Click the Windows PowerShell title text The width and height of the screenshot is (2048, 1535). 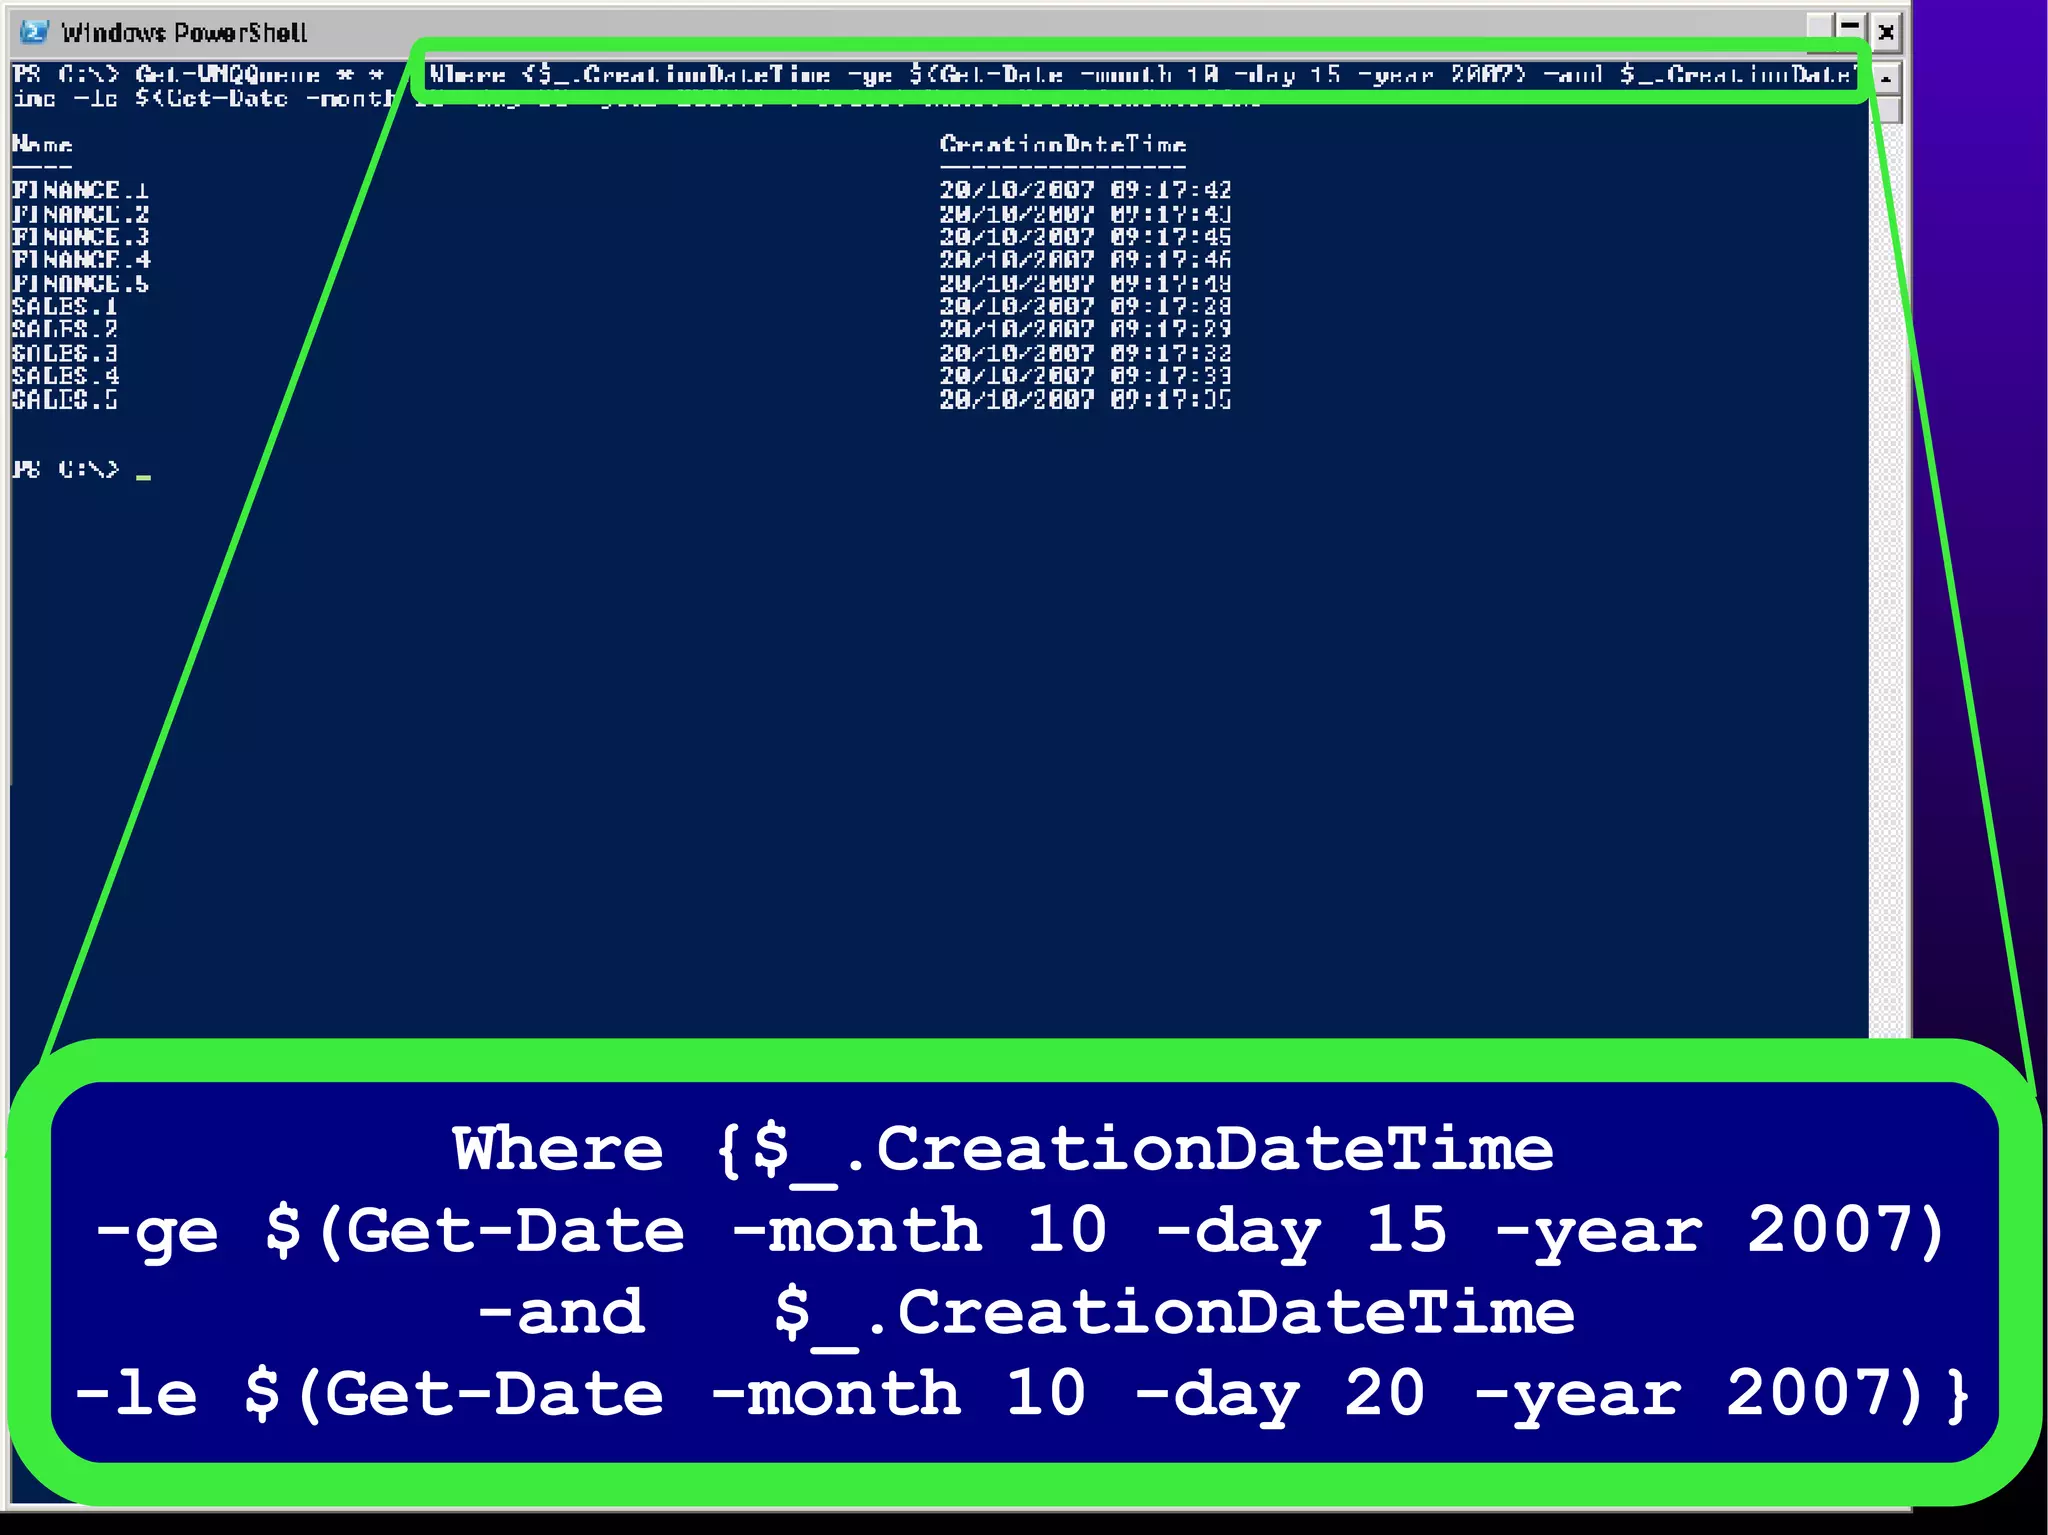coord(184,33)
